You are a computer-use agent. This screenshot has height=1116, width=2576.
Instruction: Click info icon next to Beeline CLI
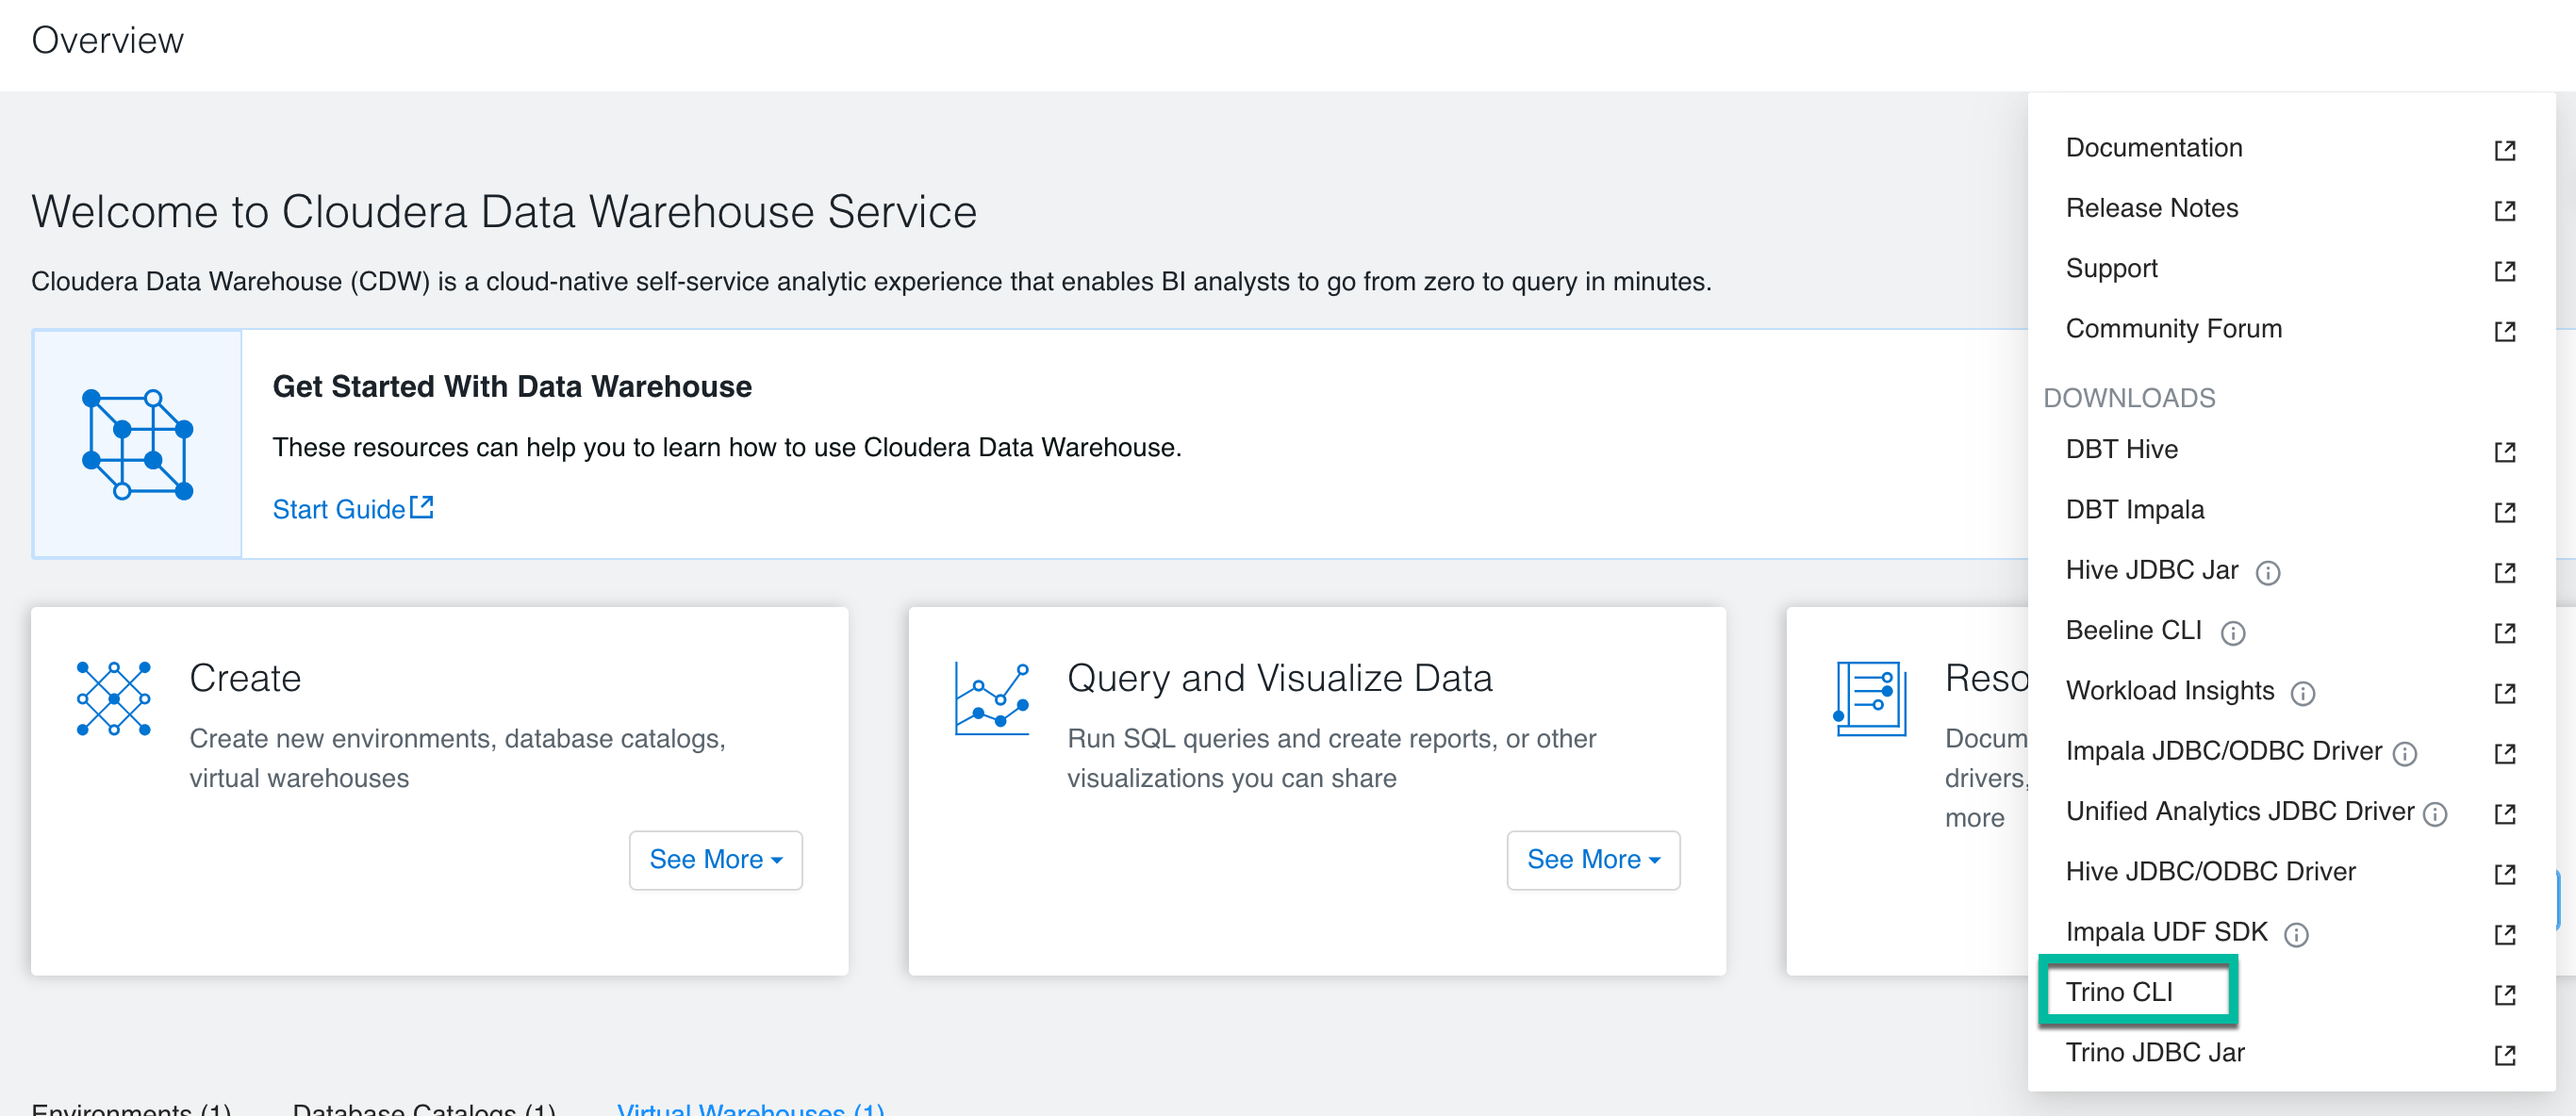point(2232,633)
